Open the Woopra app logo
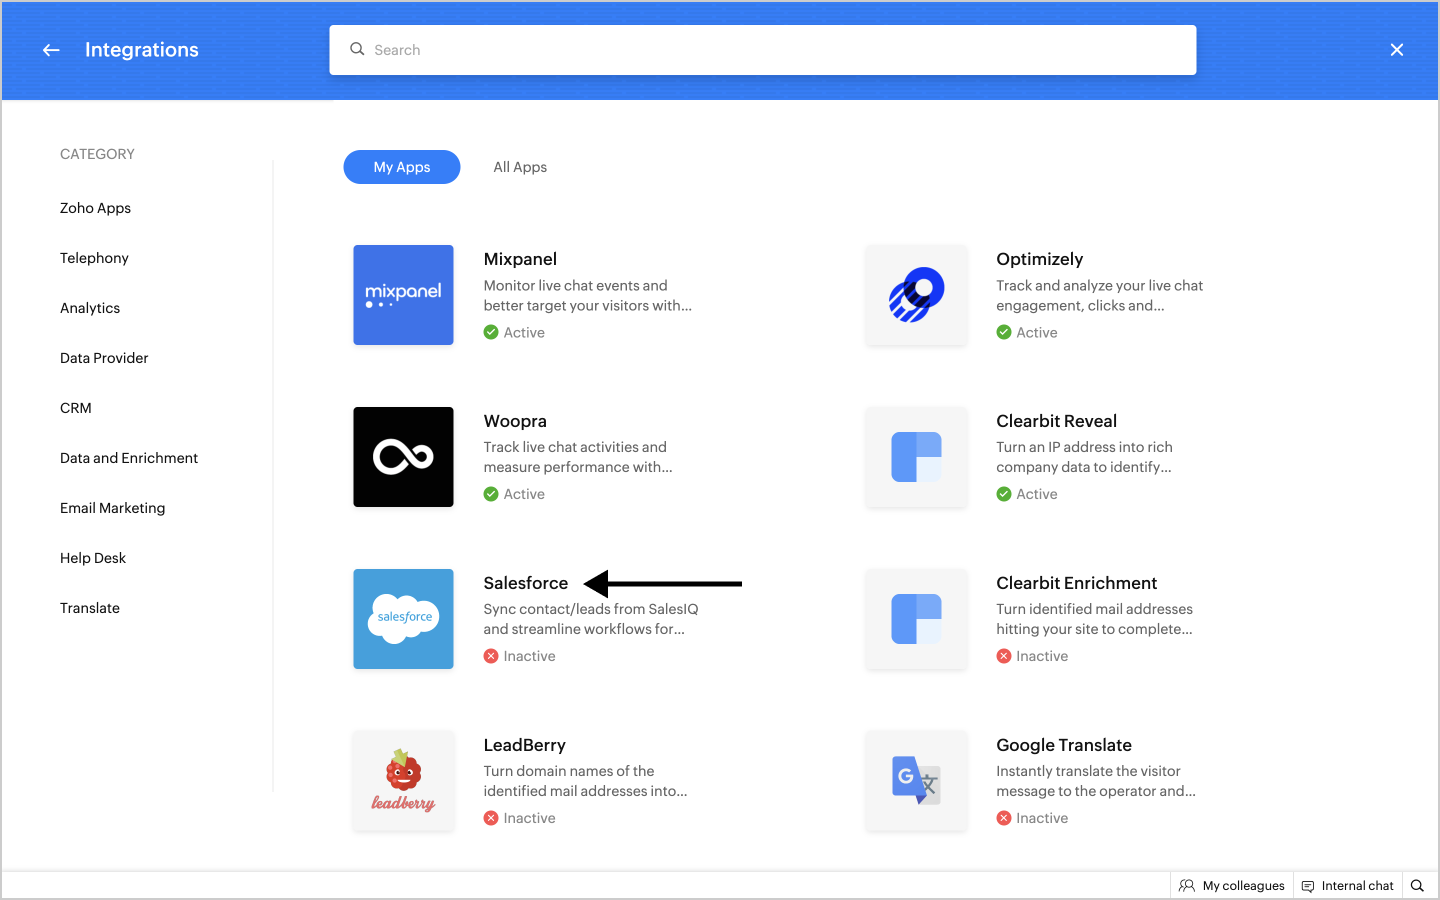 (403, 457)
